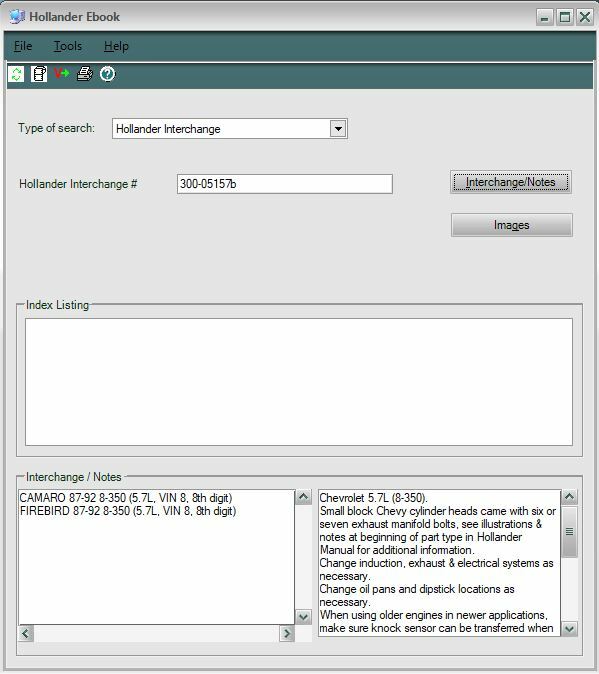The width and height of the screenshot is (599, 674).
Task: Click the Hollander Ebook title bar icon
Action: pyautogui.click(x=17, y=17)
